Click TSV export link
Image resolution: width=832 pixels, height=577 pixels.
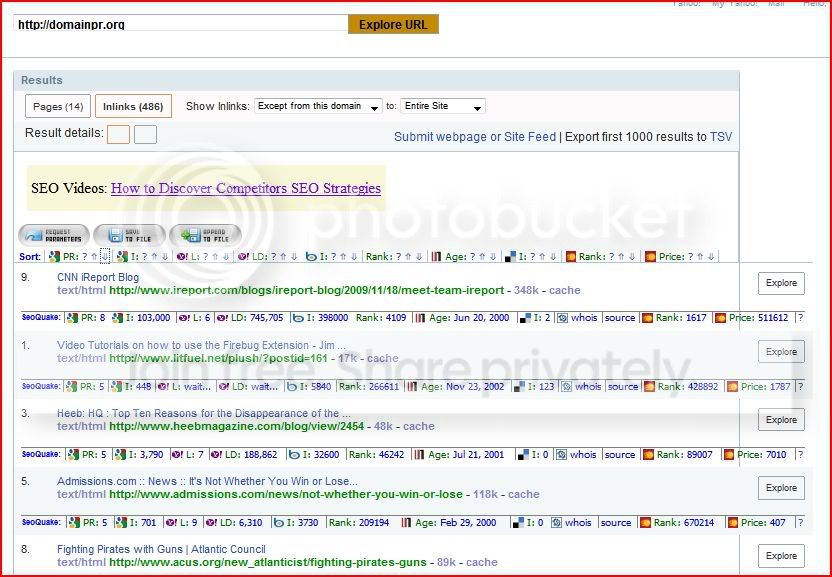point(721,137)
